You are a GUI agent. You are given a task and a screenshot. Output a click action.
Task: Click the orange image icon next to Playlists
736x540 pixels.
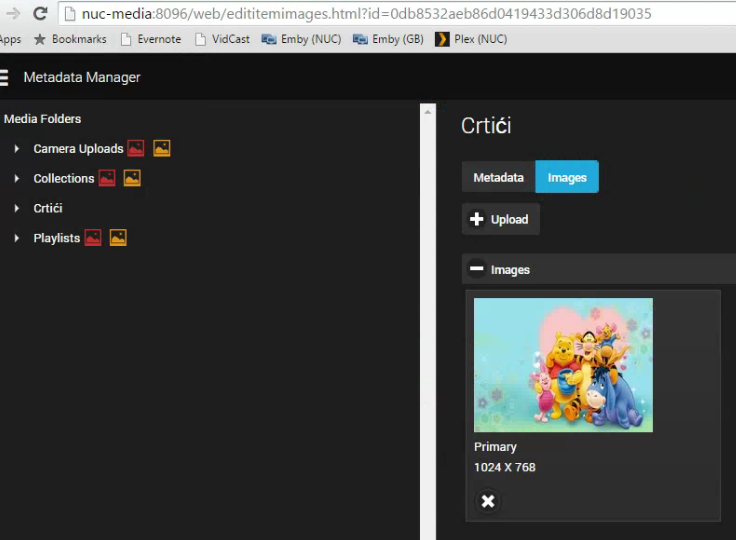[x=118, y=238]
